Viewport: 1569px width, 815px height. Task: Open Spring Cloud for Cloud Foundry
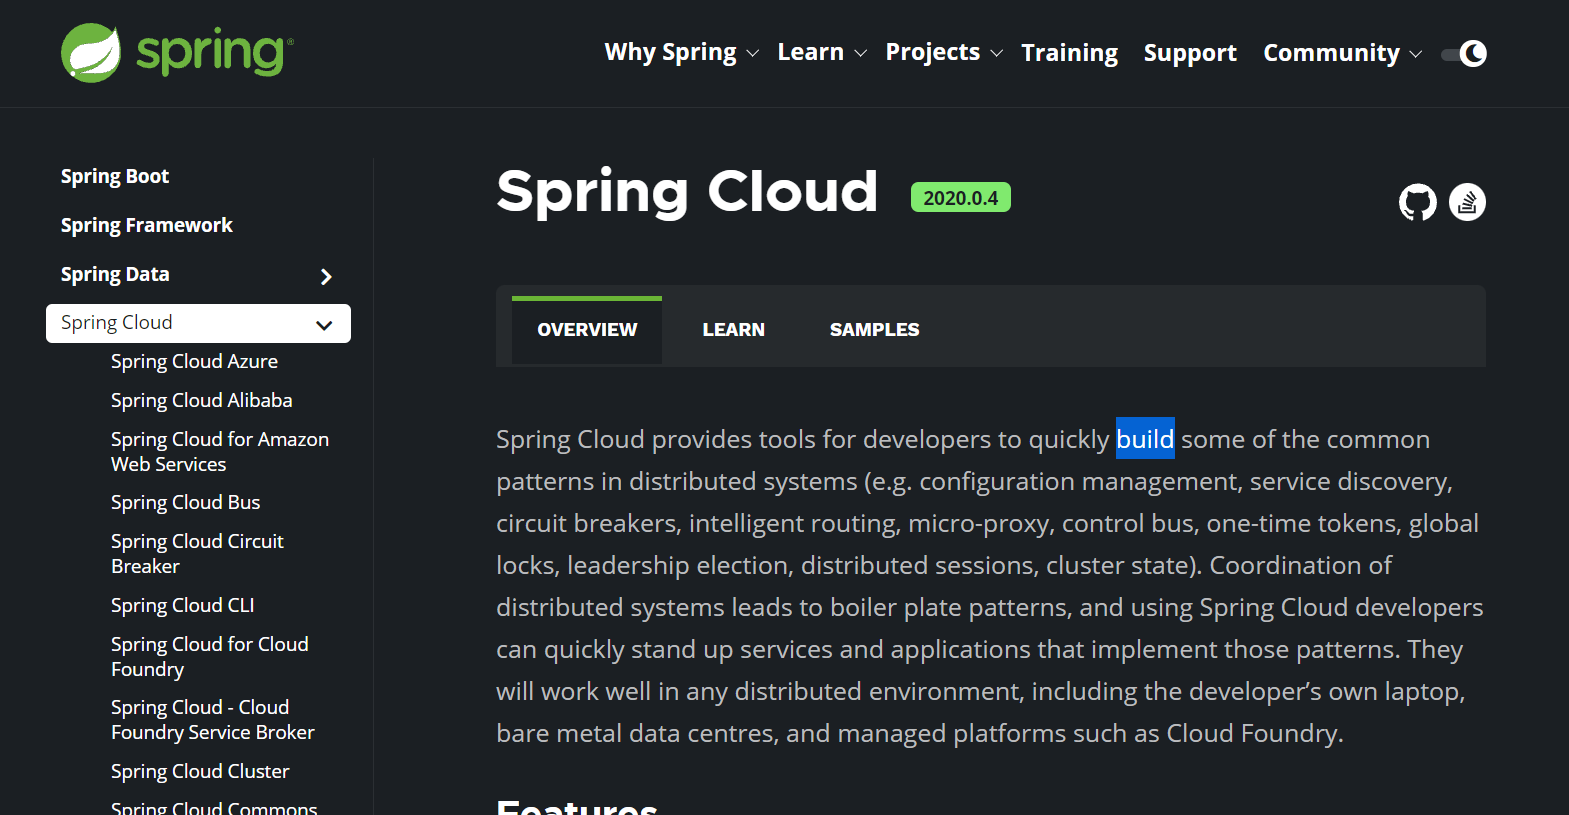click(x=210, y=657)
